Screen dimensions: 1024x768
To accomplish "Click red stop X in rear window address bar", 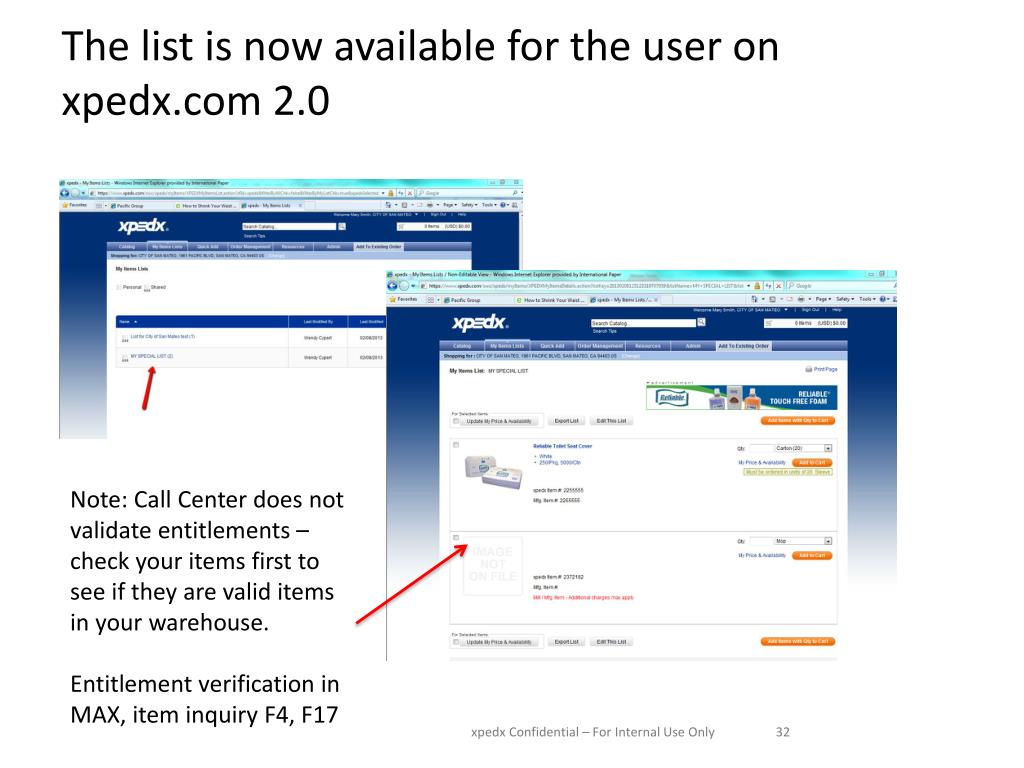I will coord(410,193).
